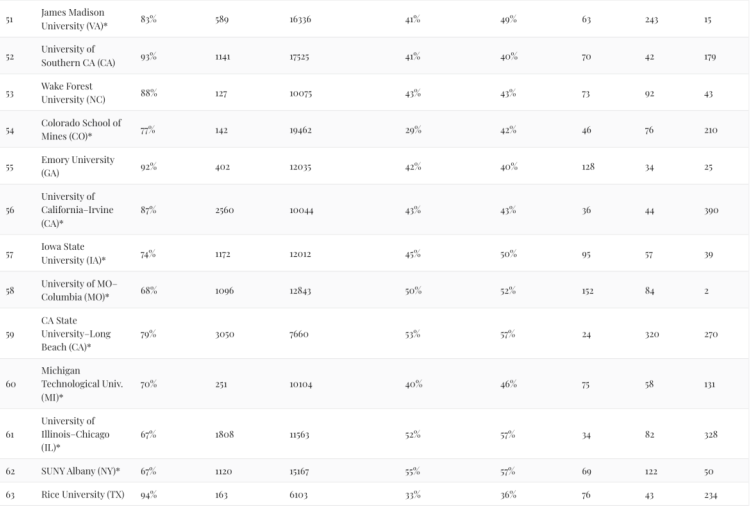Select University of Southern CA row name
The image size is (750, 506).
[x=78, y=56]
